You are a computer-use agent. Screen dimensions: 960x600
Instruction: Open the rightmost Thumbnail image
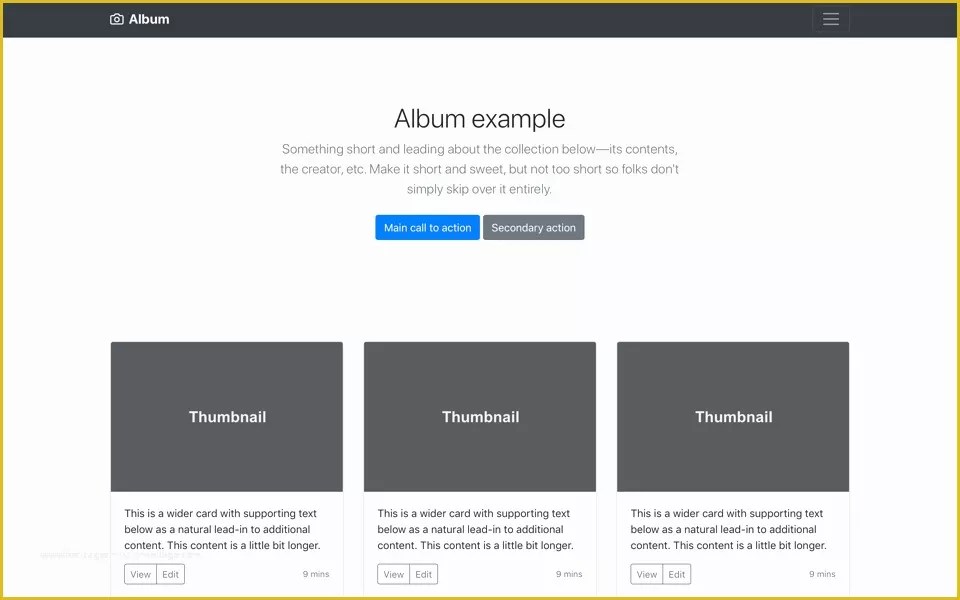click(x=733, y=416)
